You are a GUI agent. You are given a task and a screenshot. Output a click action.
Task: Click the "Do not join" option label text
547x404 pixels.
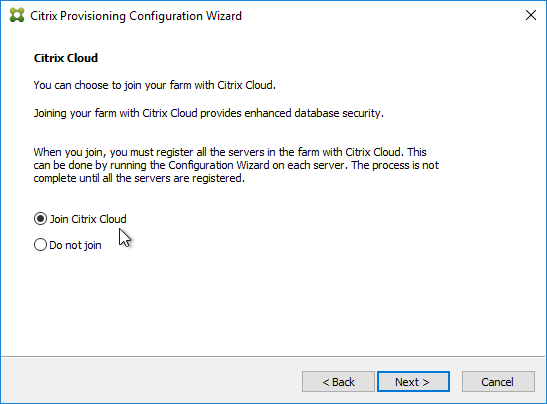[x=75, y=245]
